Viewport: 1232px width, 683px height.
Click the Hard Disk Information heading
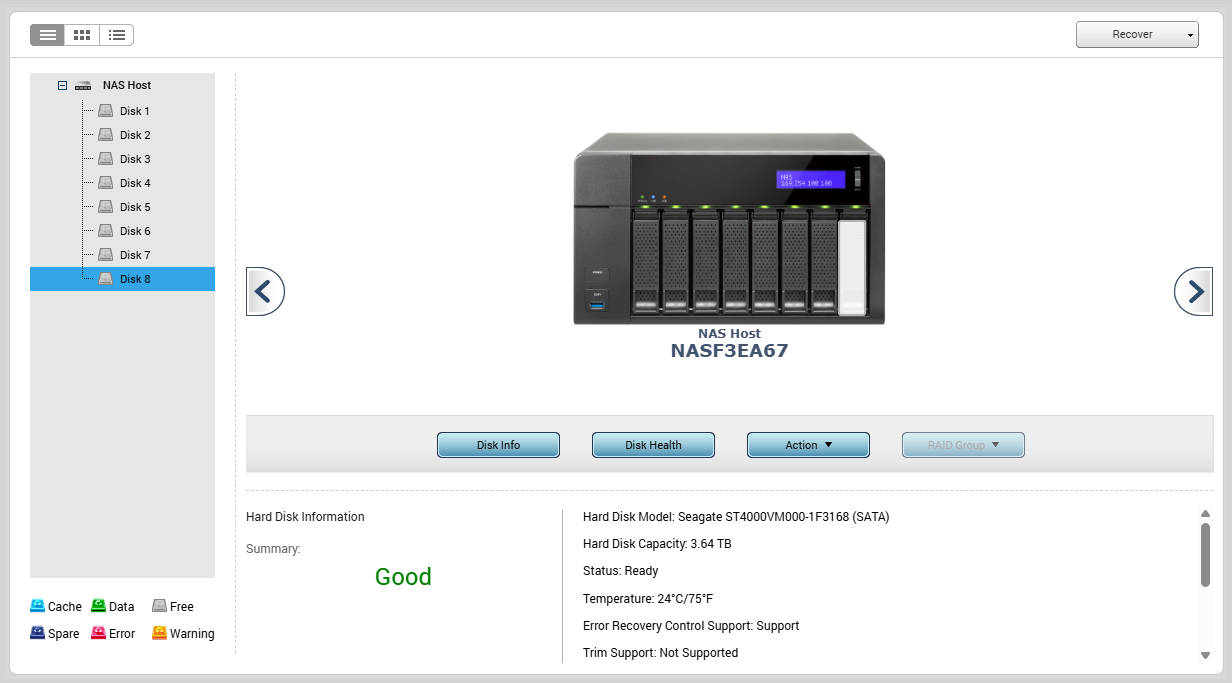305,517
